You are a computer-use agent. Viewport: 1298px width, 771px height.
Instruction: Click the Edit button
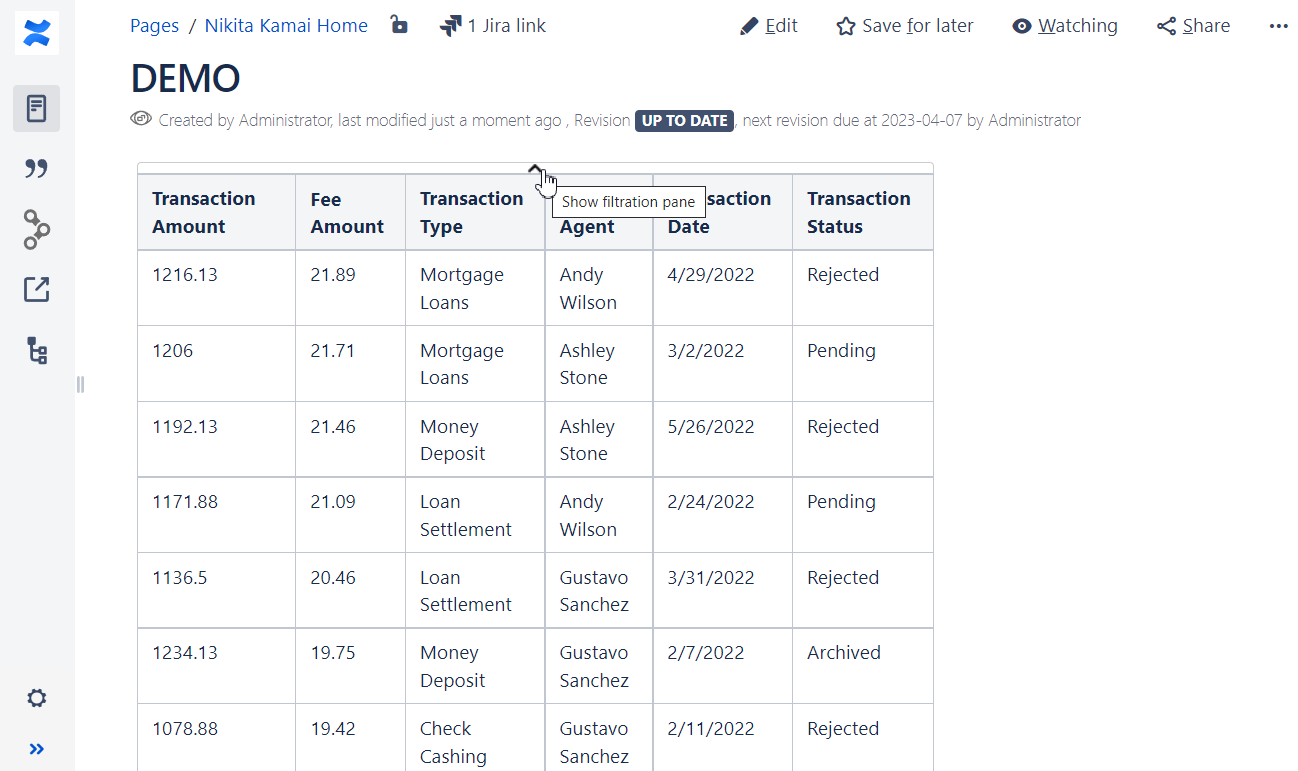(x=768, y=26)
